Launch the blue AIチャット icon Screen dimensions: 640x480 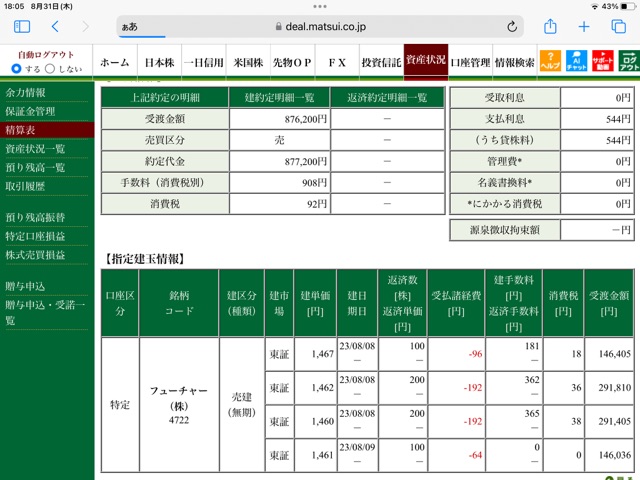pyautogui.click(x=576, y=61)
